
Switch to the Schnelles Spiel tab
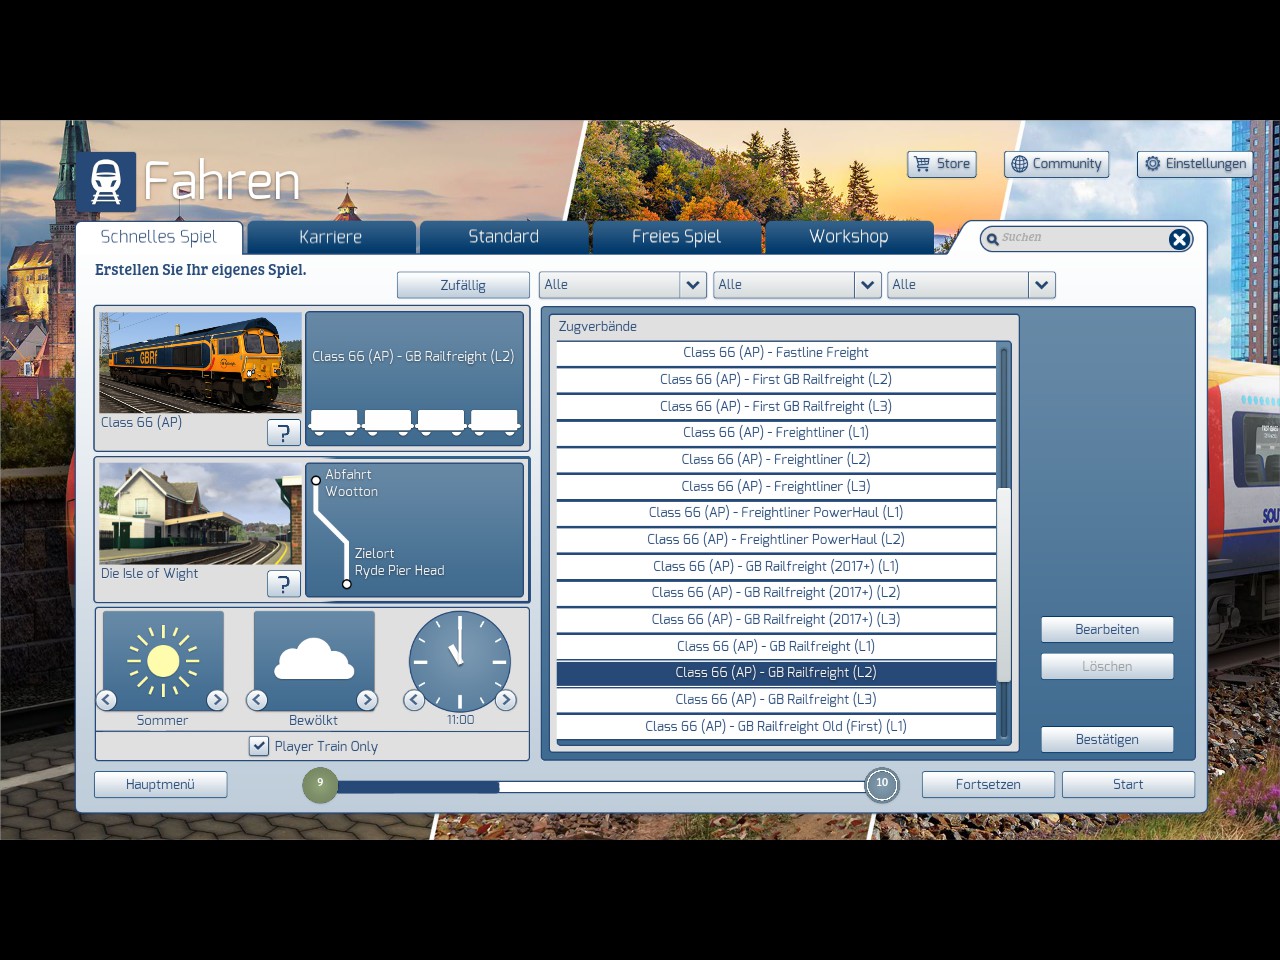click(x=159, y=237)
